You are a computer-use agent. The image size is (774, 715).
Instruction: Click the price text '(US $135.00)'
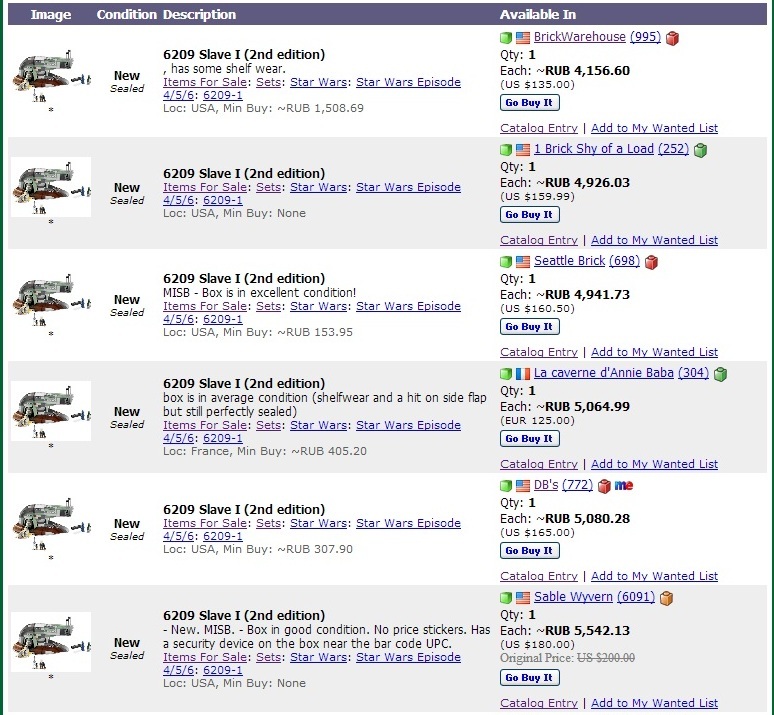[538, 85]
